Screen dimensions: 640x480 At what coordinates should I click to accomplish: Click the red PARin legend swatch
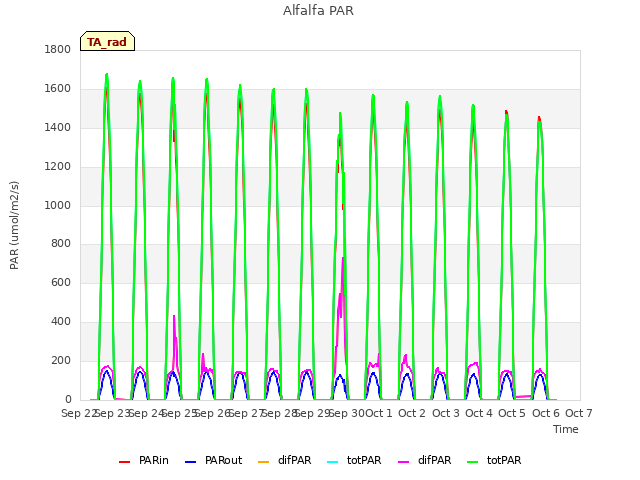124,462
